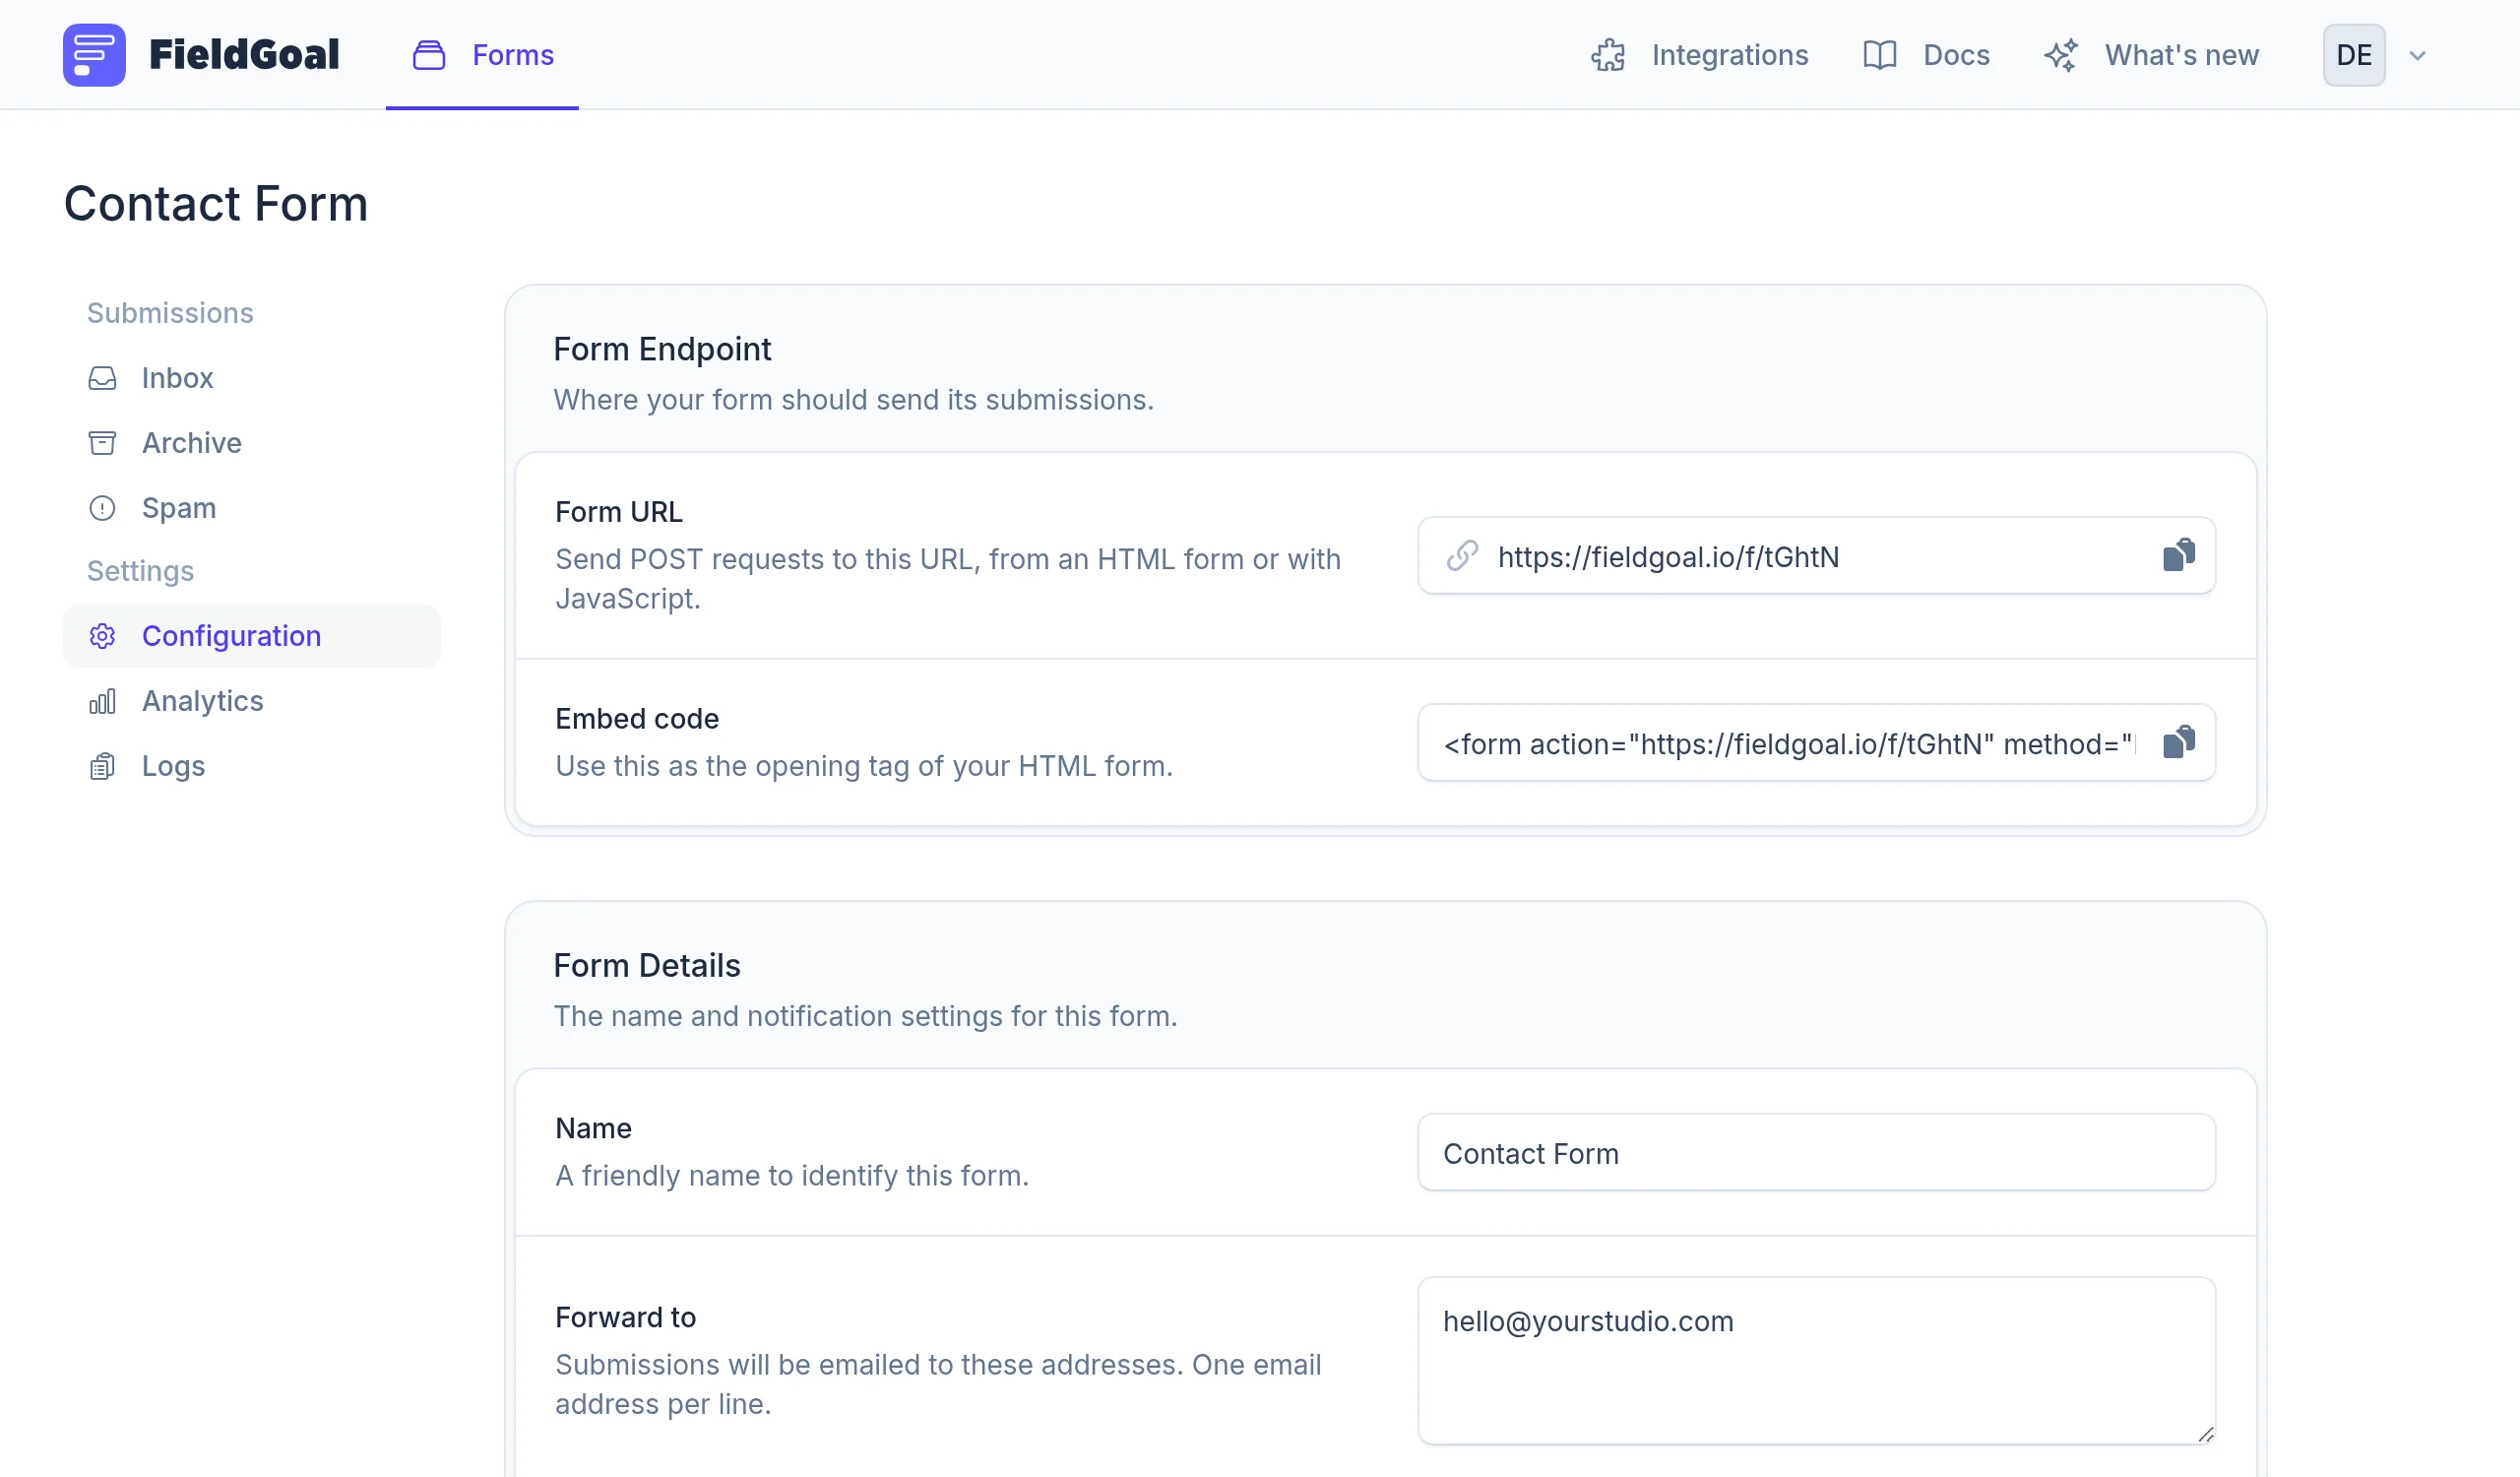Image resolution: width=2520 pixels, height=1477 pixels.
Task: Open the Integrations page
Action: [1700, 55]
